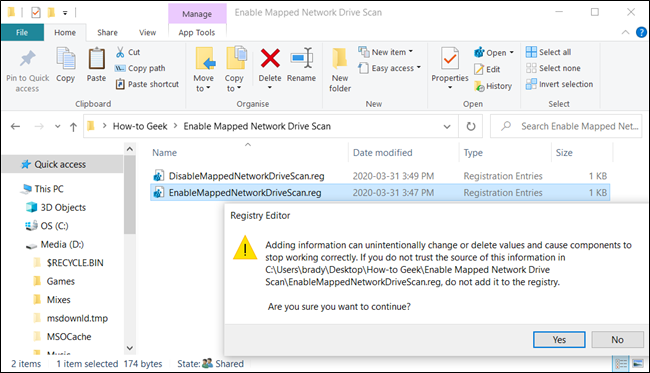Click the refresh button beside address bar
The height and width of the screenshot is (373, 650).
tap(471, 126)
